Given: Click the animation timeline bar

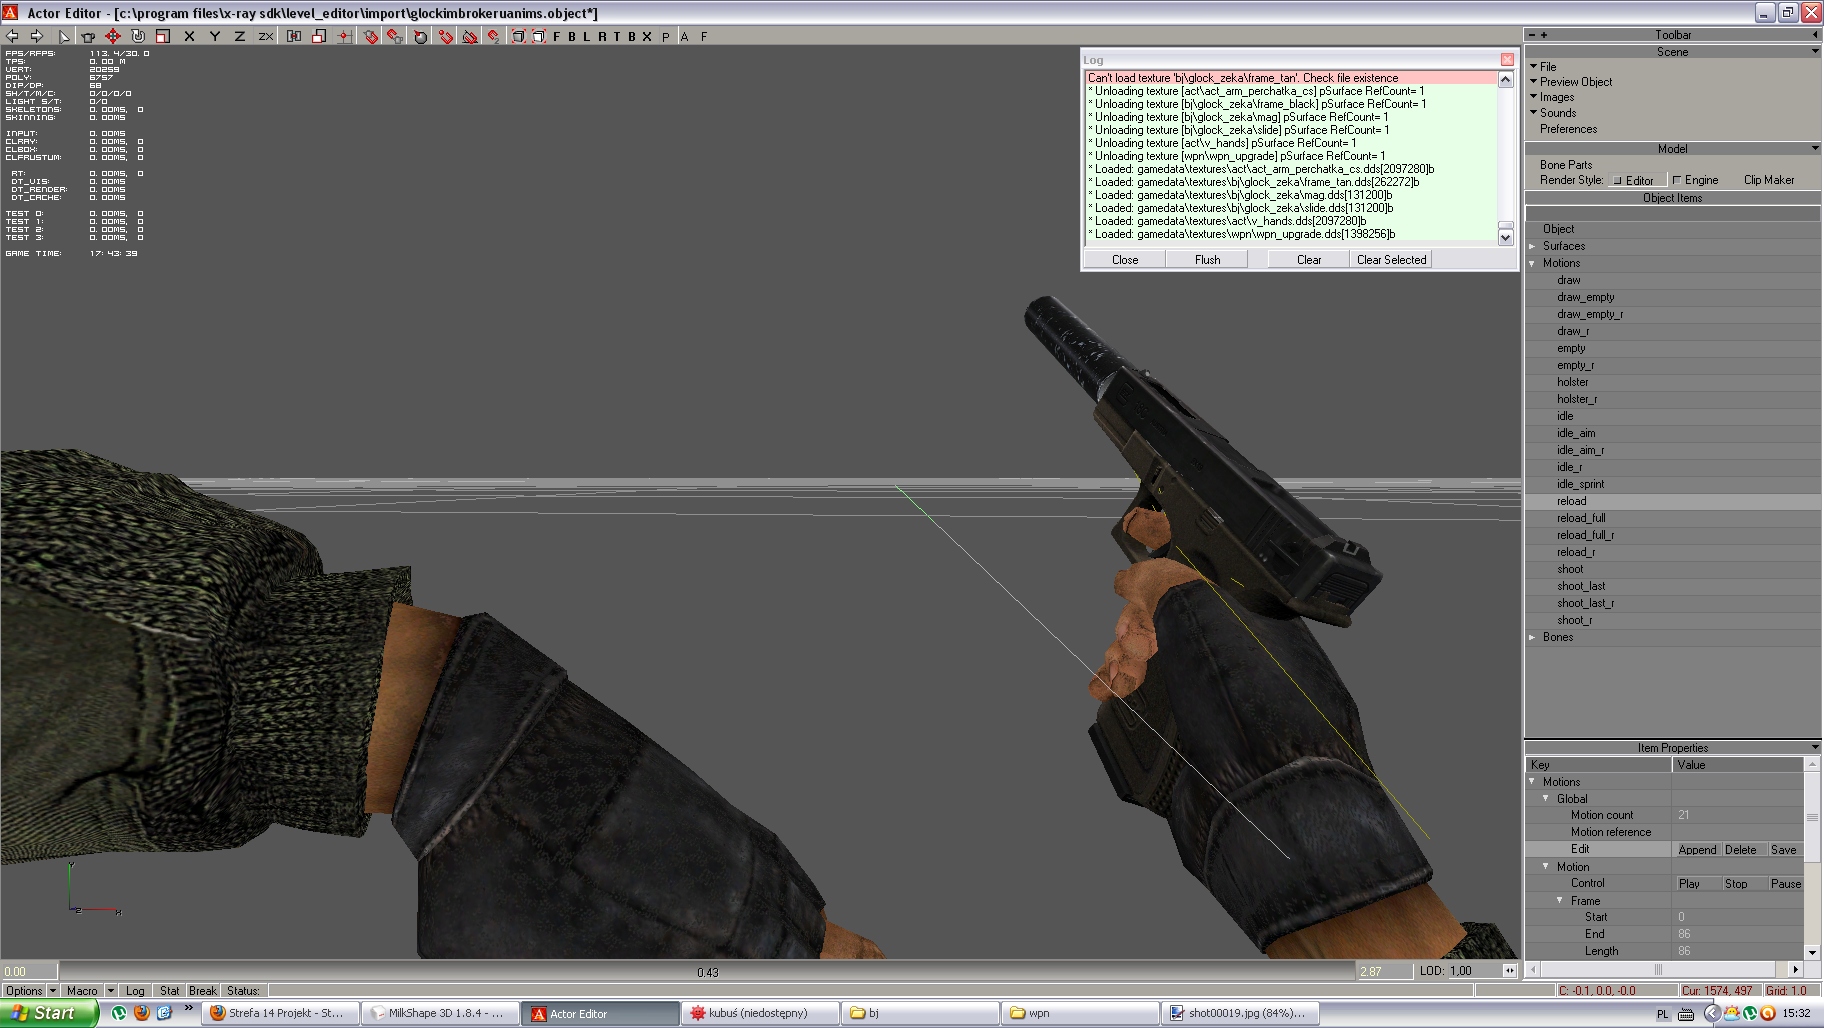Looking at the screenshot, I should pos(707,971).
